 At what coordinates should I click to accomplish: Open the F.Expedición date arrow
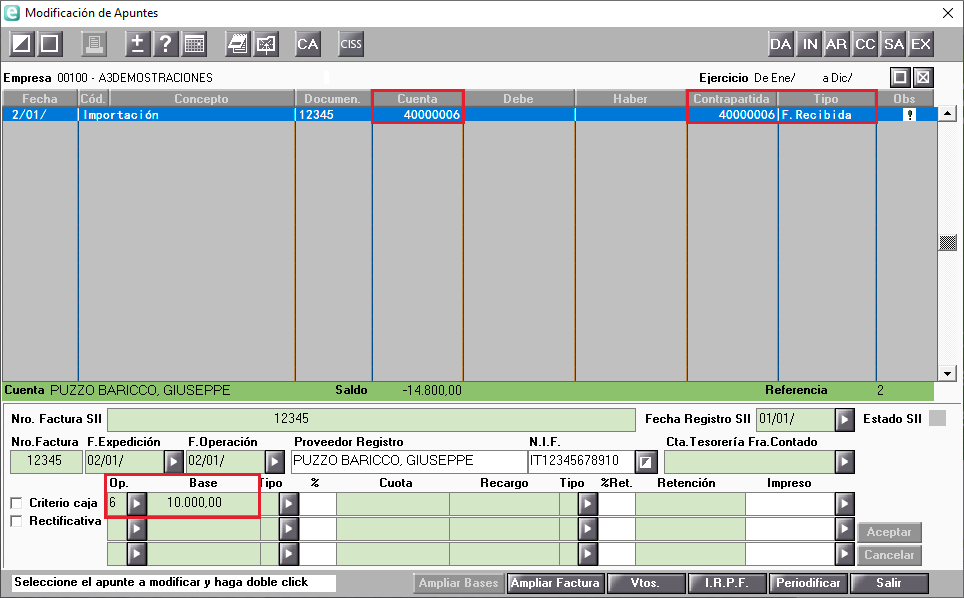tap(173, 462)
